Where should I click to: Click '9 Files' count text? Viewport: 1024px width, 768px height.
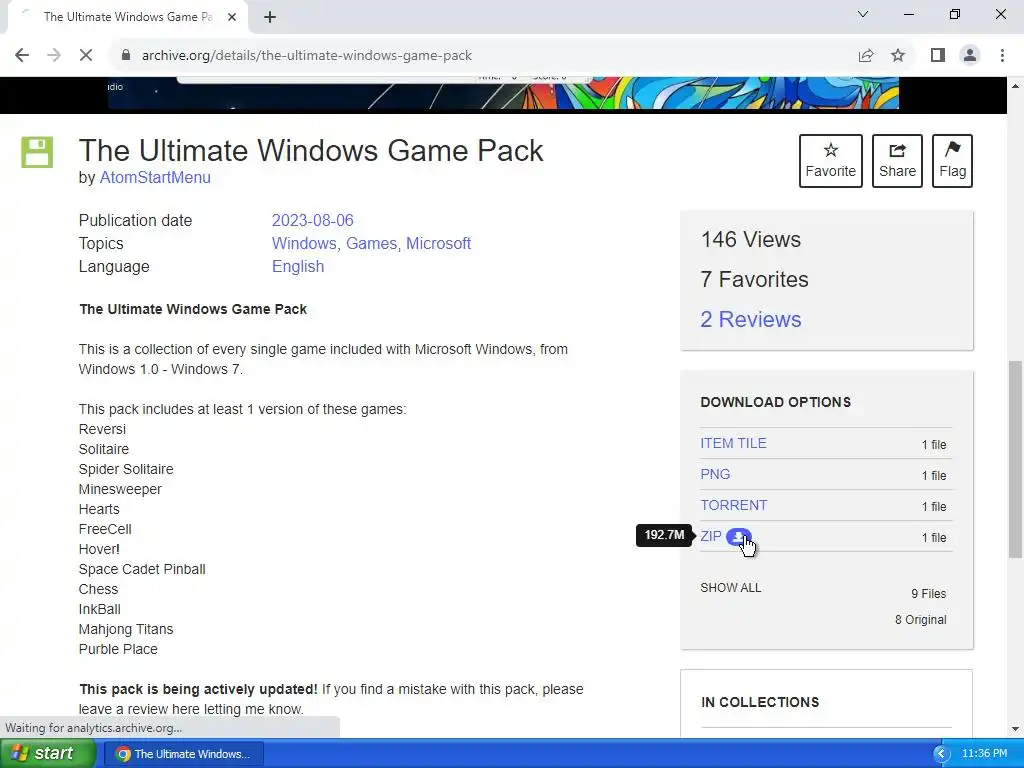click(929, 594)
